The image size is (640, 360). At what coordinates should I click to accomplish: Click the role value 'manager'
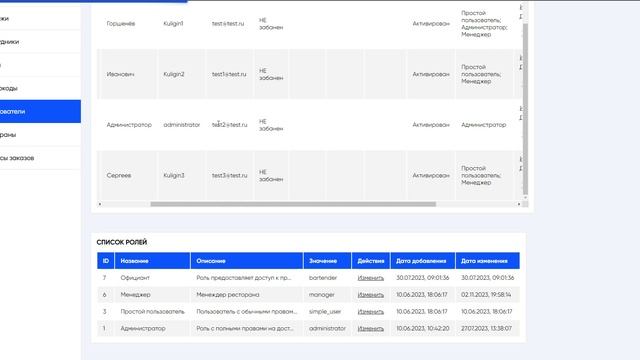(x=322, y=295)
